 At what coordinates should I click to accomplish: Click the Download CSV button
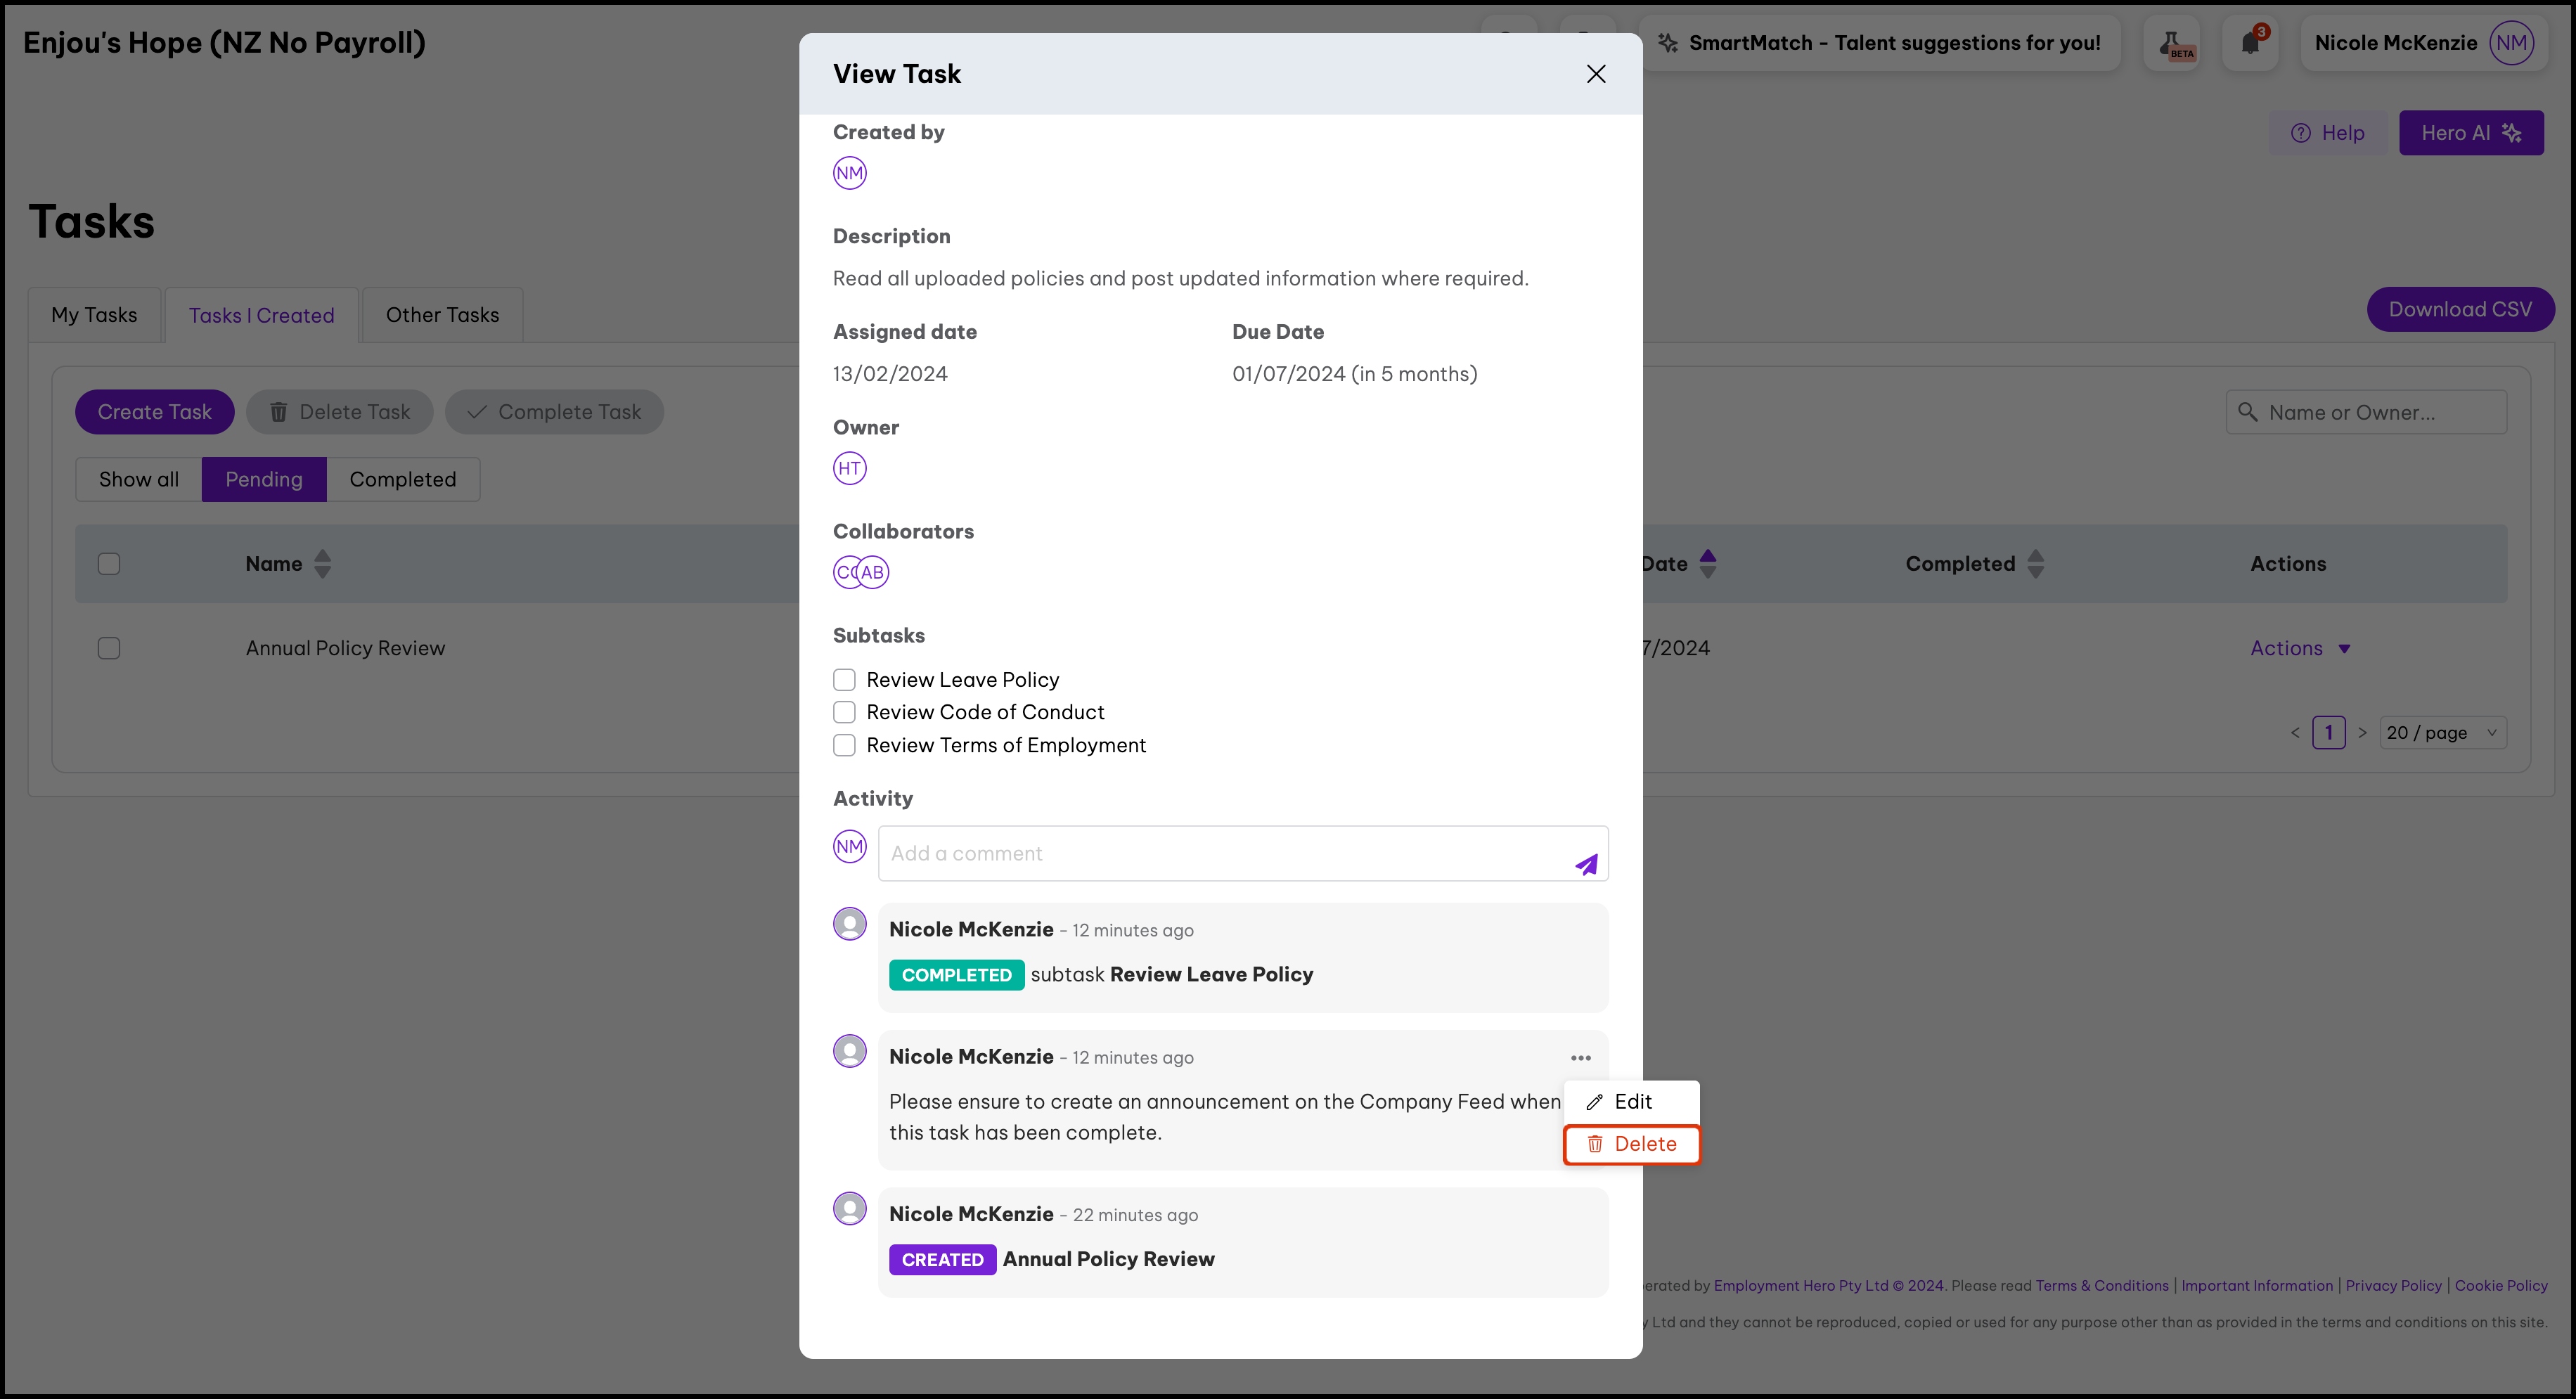click(x=2459, y=310)
